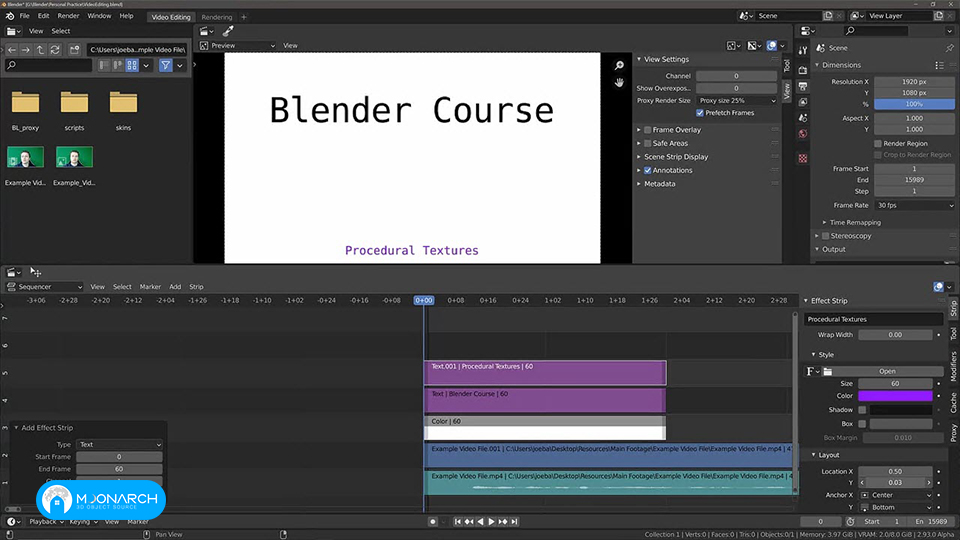Jump to start frame

point(457,522)
